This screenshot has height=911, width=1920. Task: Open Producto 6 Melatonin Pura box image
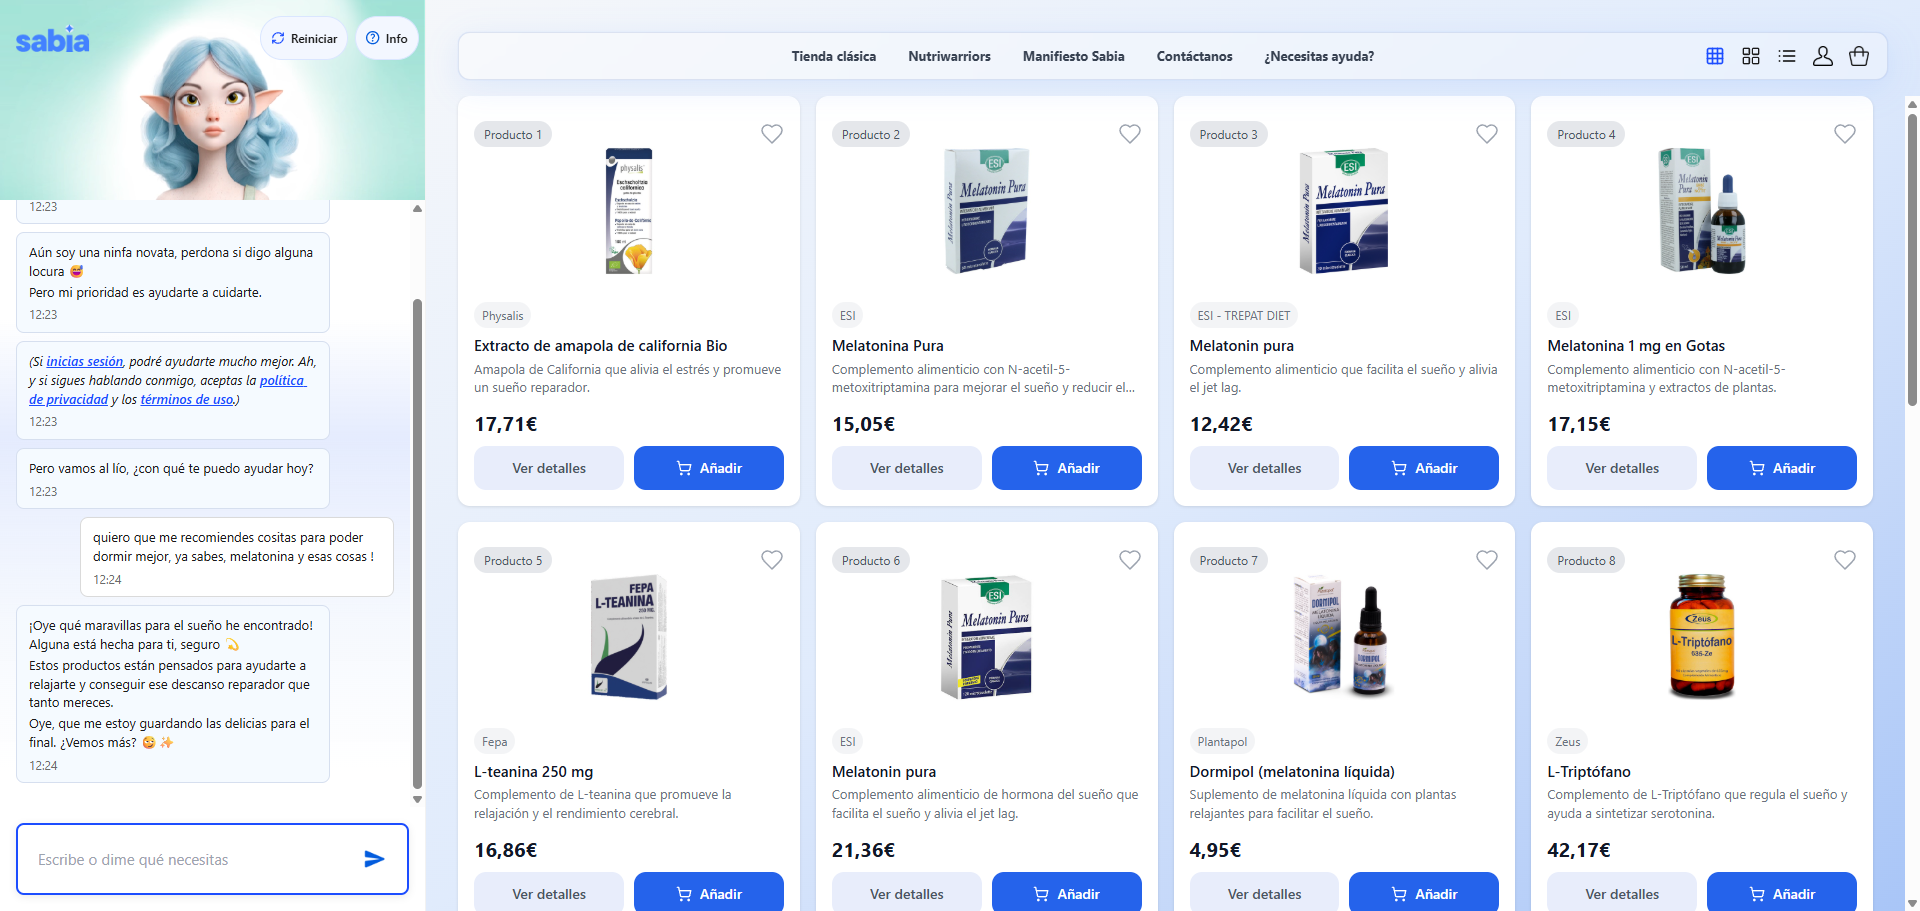pos(986,637)
